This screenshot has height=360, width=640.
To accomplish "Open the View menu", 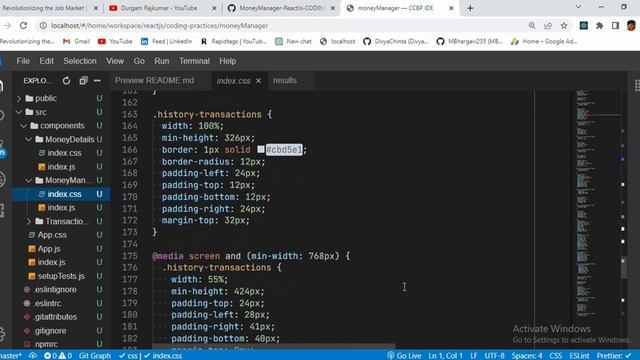I will click(115, 61).
